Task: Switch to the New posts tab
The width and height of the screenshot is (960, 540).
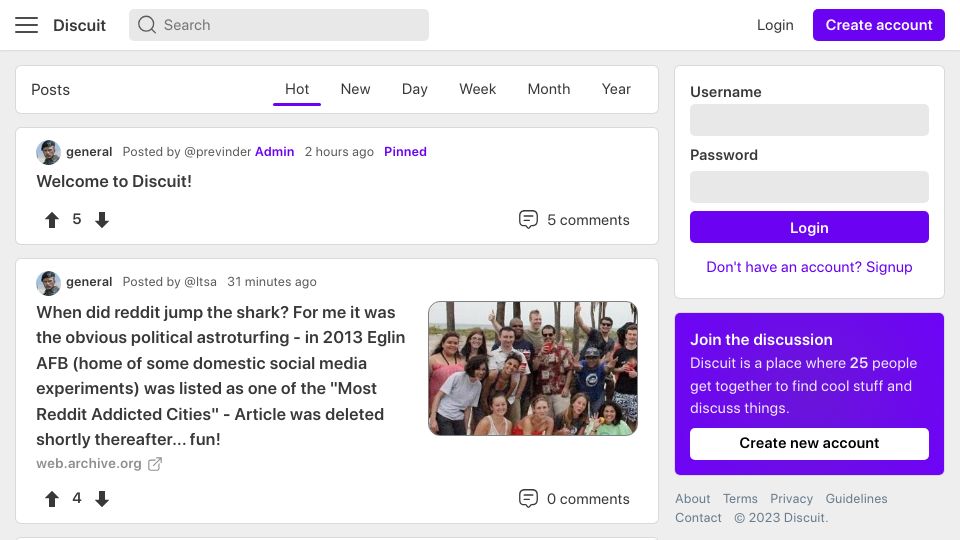Action: click(x=355, y=89)
